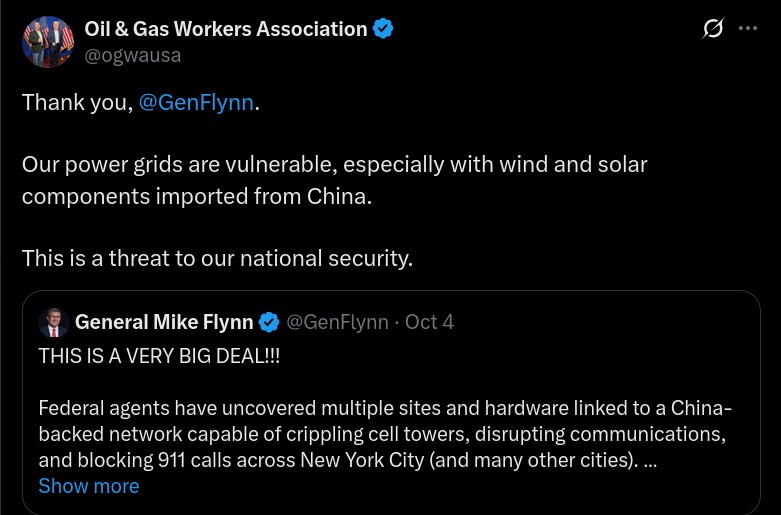
Task: Click the @ogwausa handle
Action: tap(132, 55)
